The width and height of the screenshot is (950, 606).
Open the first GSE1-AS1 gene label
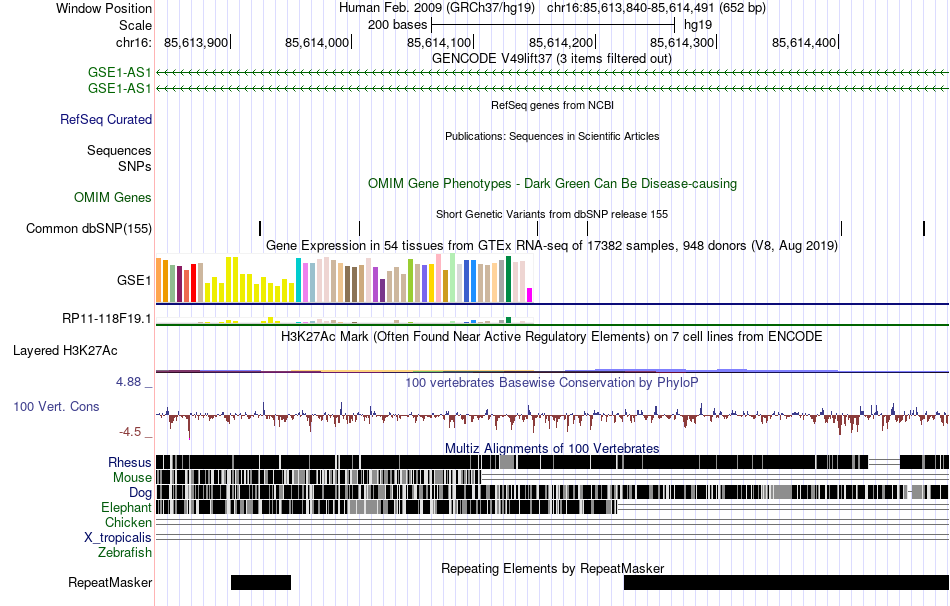(x=119, y=73)
